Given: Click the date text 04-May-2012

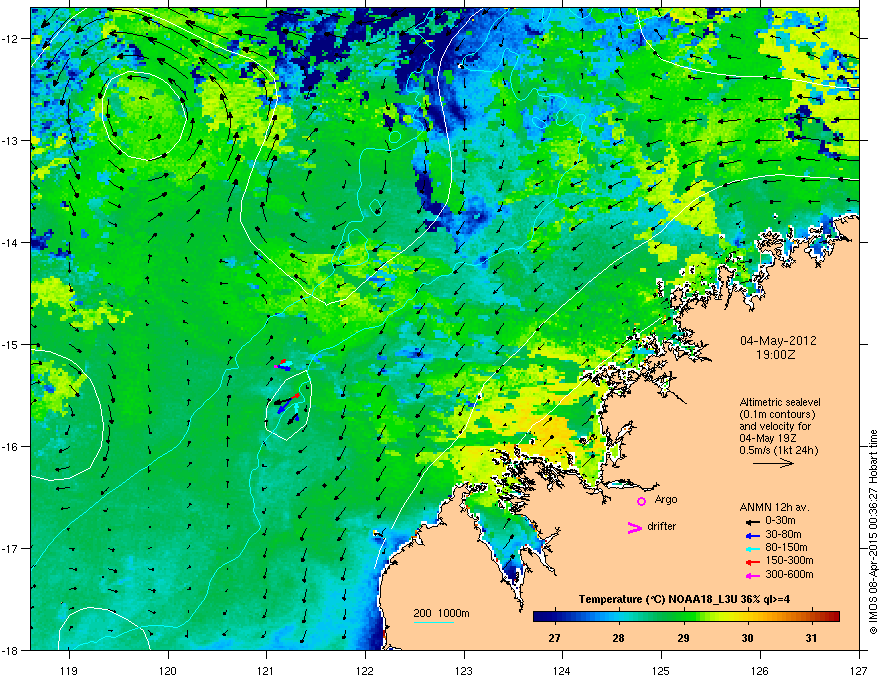Looking at the screenshot, I should click(778, 341).
